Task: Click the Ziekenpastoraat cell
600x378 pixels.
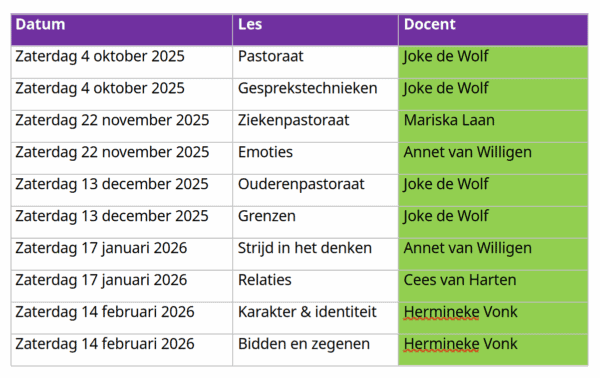Action: click(x=315, y=127)
